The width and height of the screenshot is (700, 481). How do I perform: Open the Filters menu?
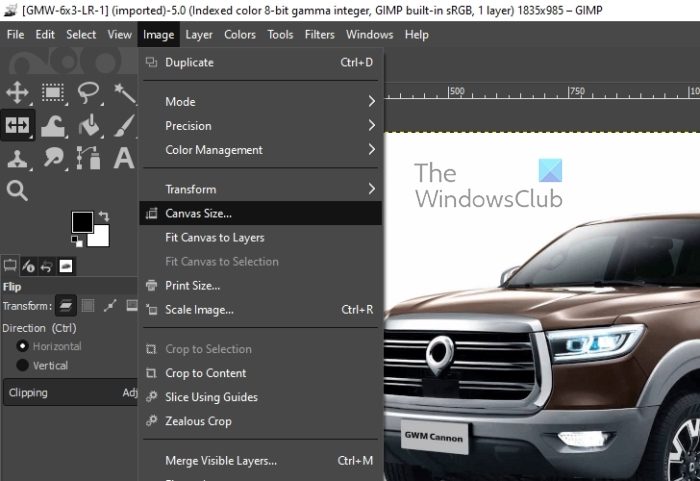319,34
